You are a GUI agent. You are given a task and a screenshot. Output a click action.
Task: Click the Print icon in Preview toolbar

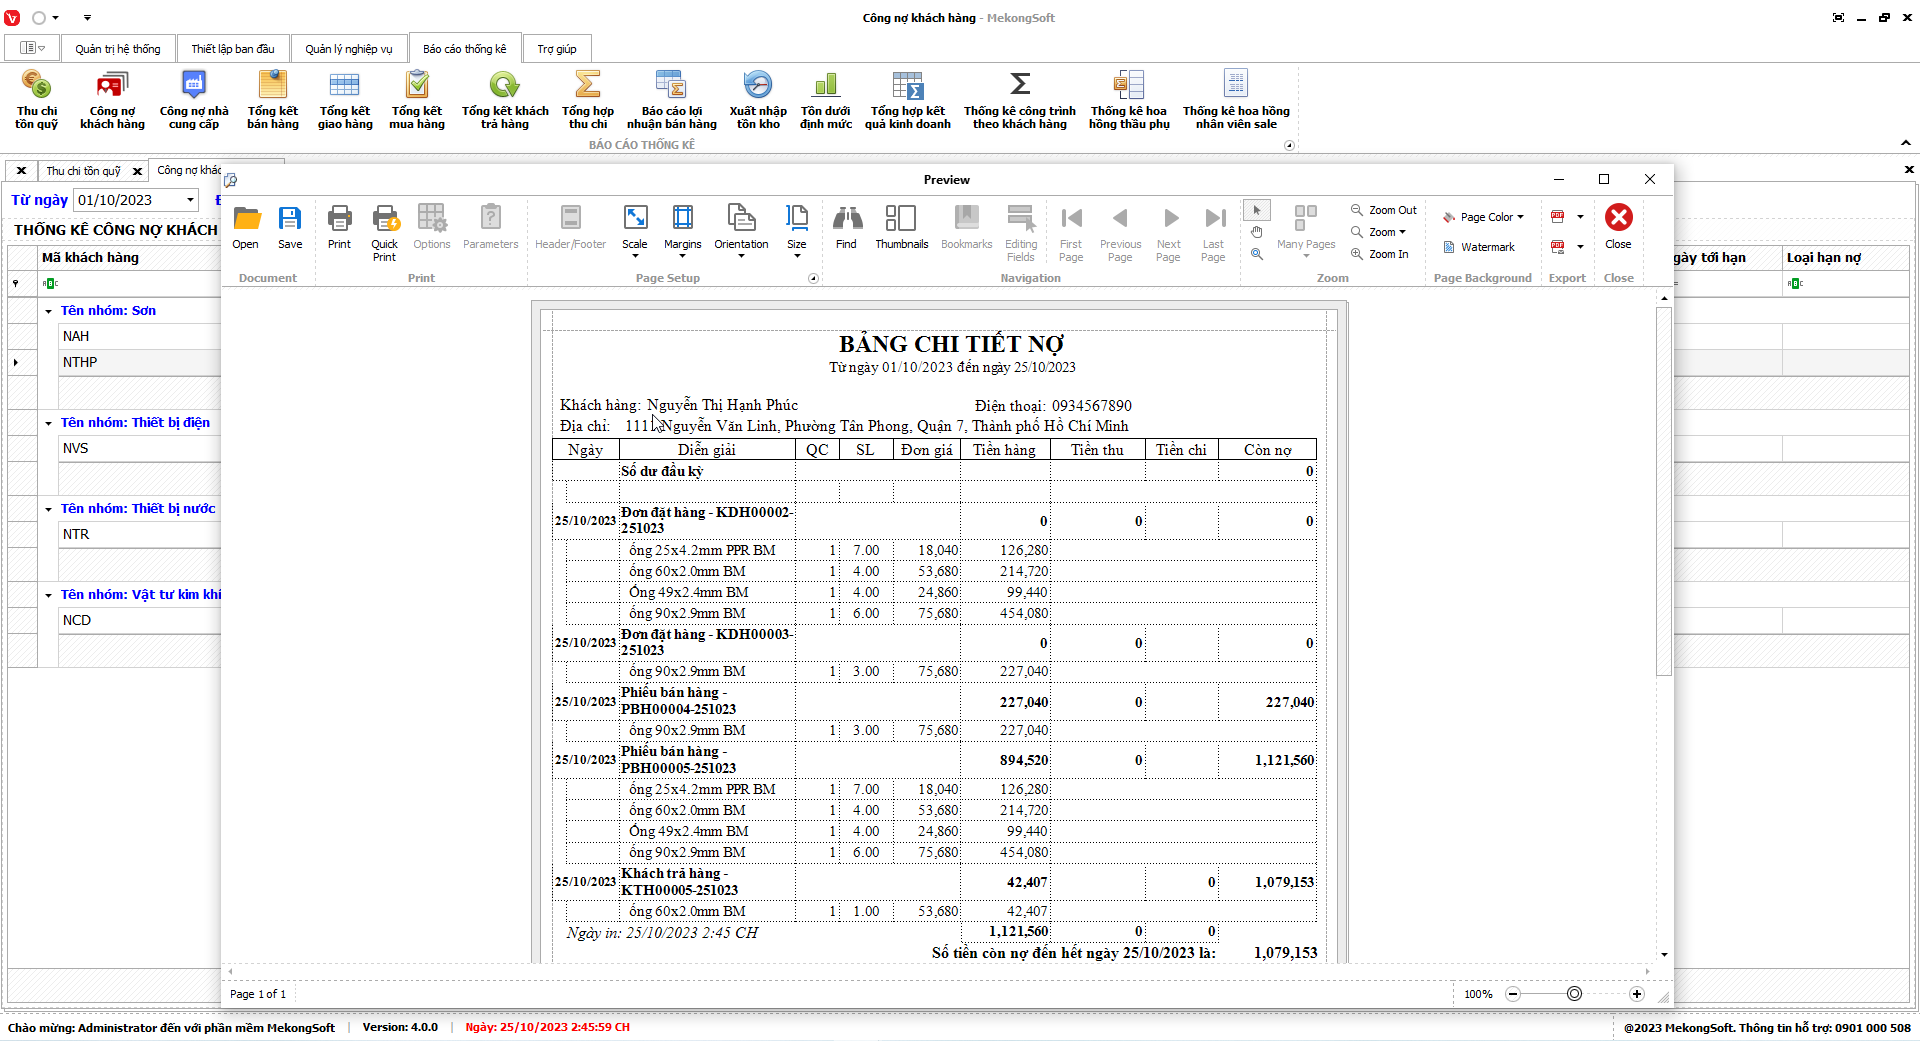pos(339,227)
